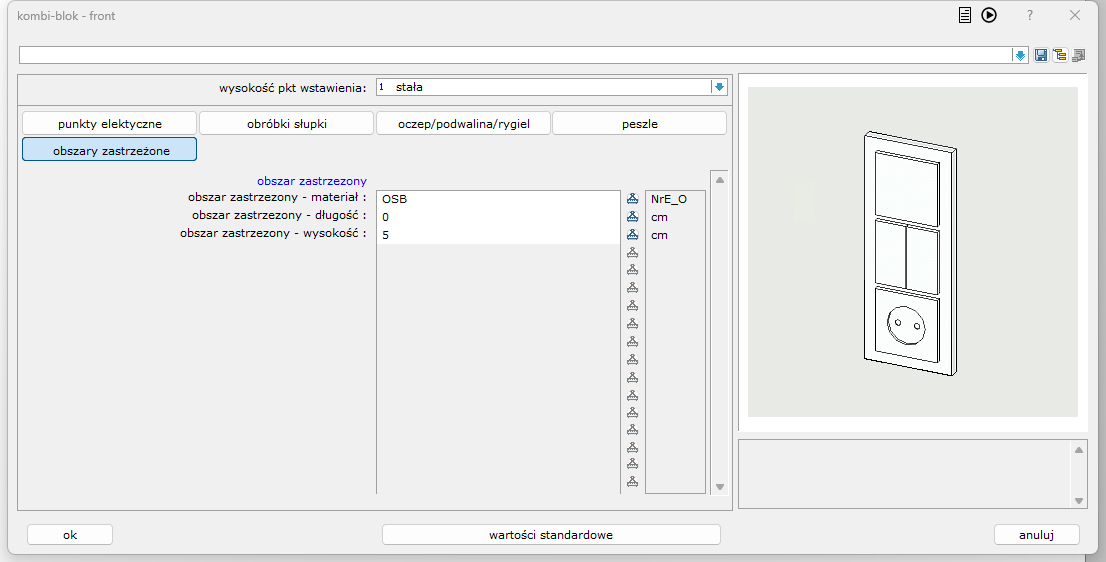Click the save (floppy disk) icon
Viewport: 1106px width, 562px height.
point(1041,55)
